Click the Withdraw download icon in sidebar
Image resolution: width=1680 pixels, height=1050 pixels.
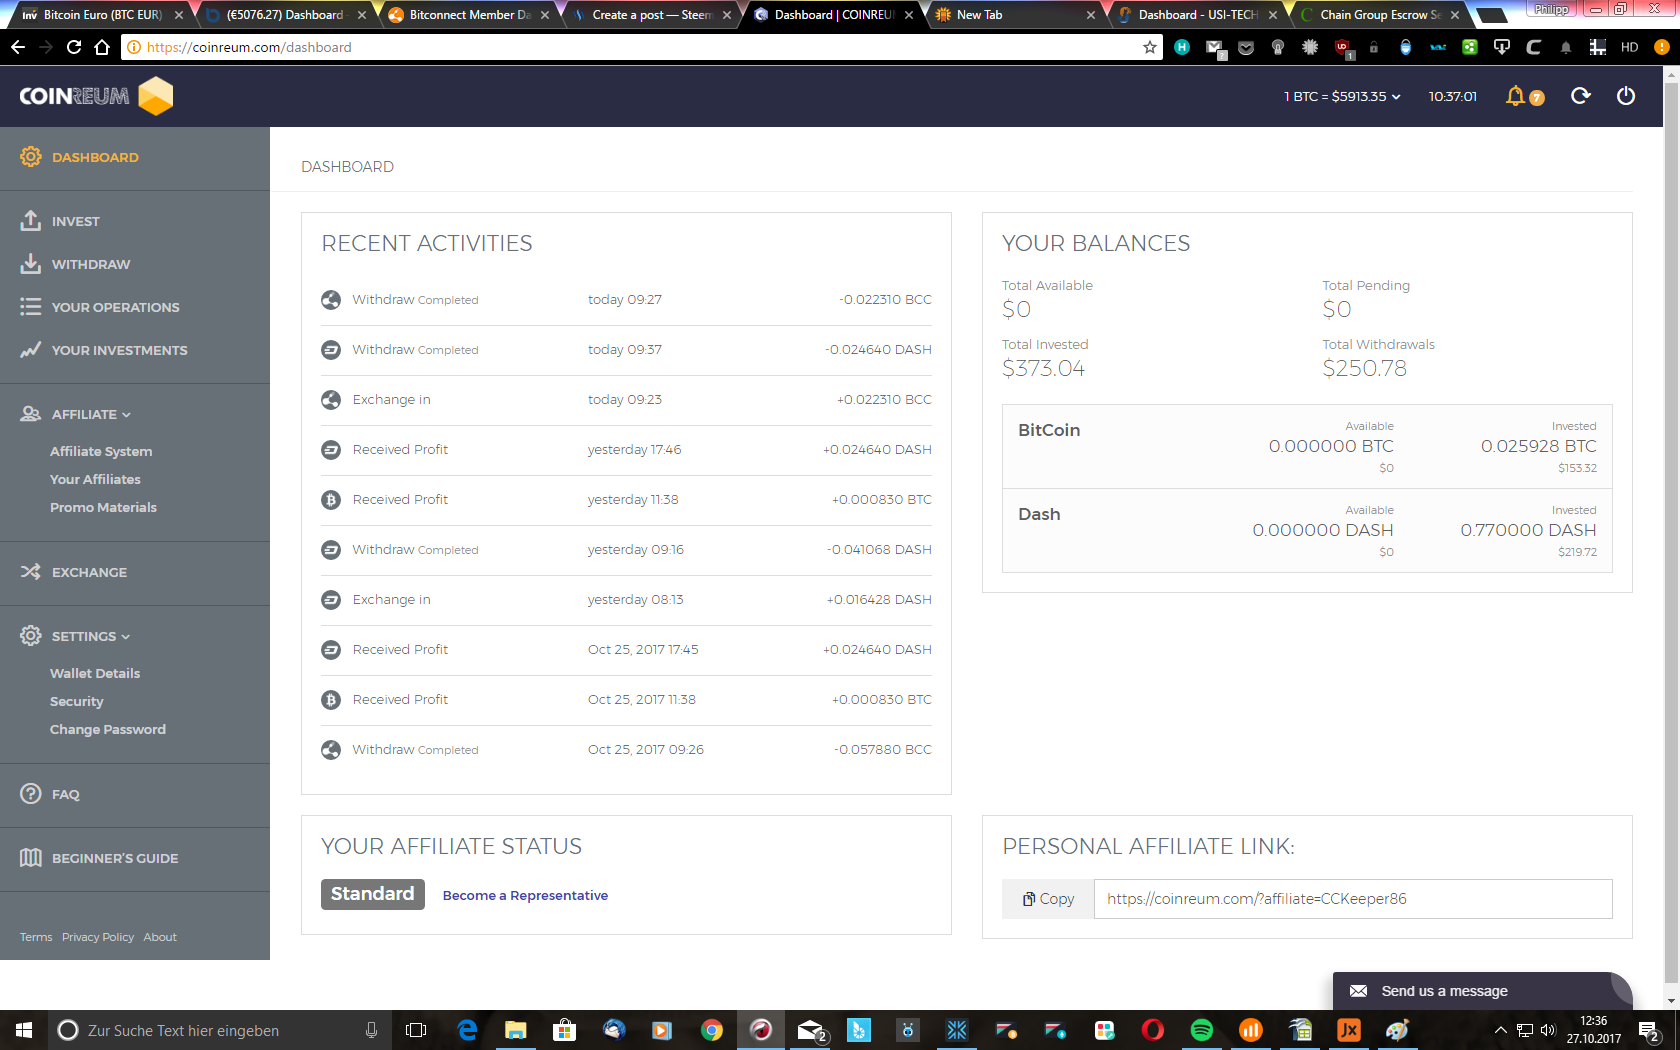31,264
